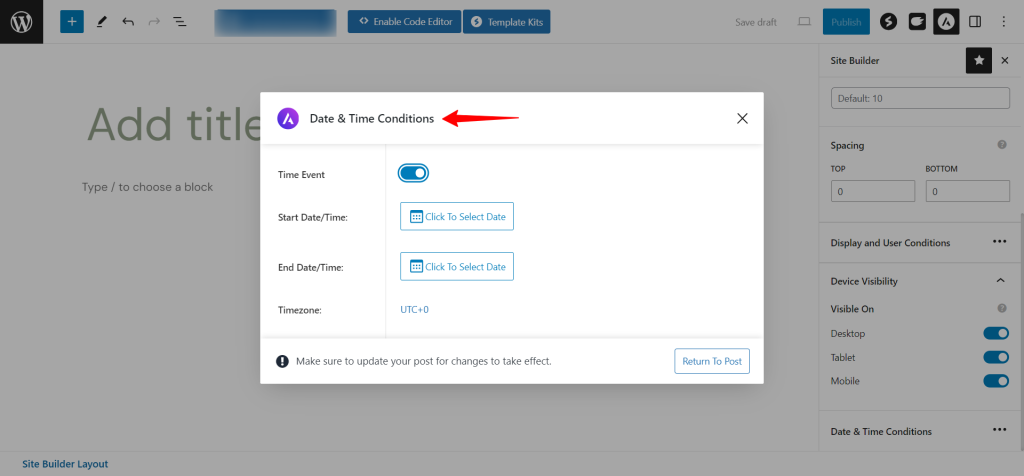Collapse the Device Visibility section
Image resolution: width=1024 pixels, height=476 pixels.
click(x=1000, y=281)
